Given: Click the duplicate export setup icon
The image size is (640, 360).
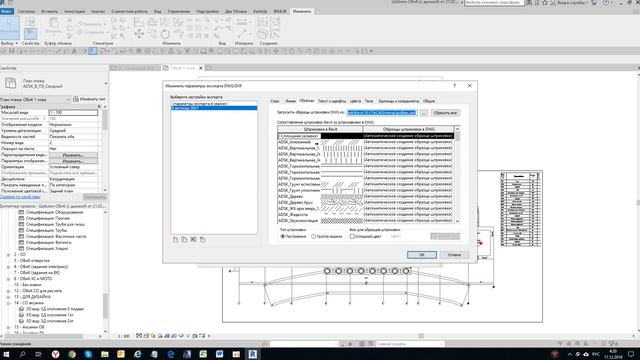Looking at the screenshot, I should click(x=184, y=240).
